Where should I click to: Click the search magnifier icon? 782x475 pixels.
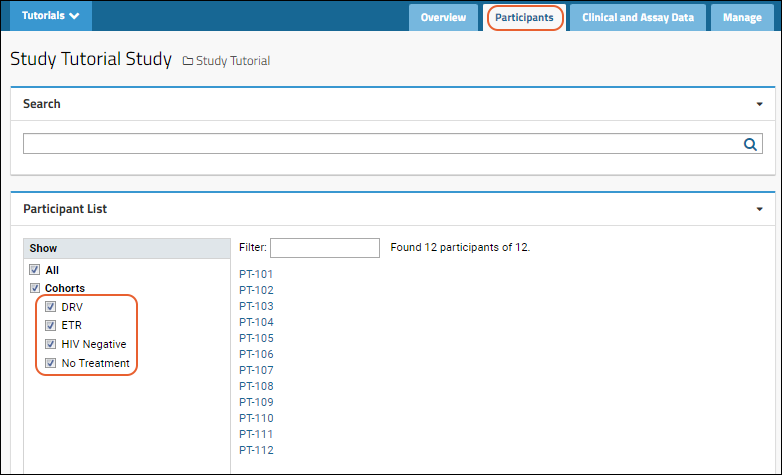(750, 144)
